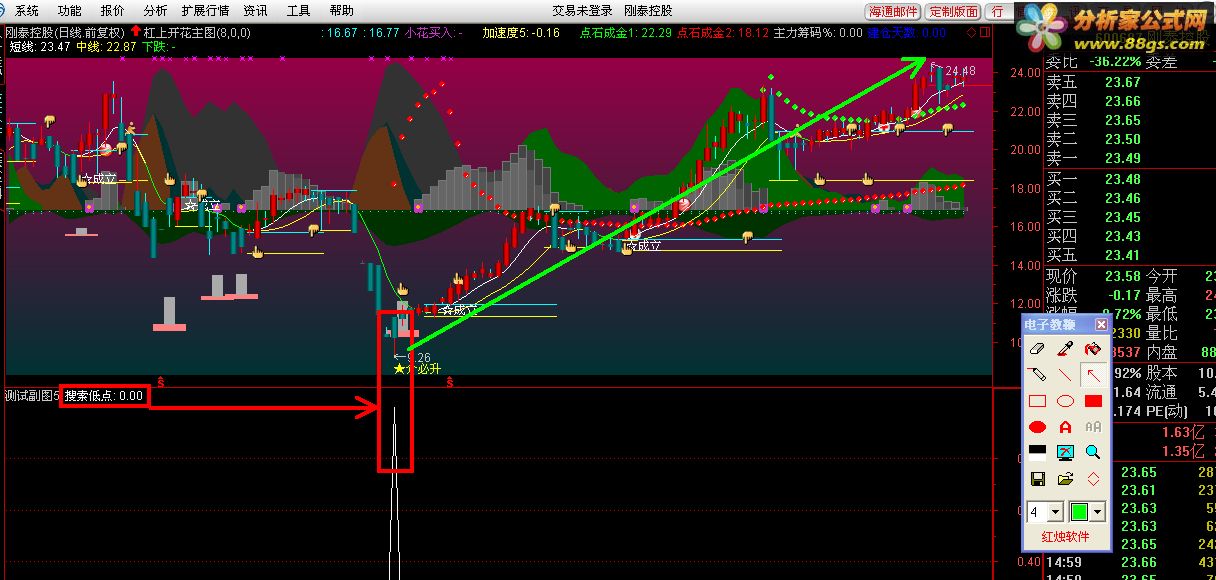
Task: Click red square icon at chart top-right
Action: coord(985,33)
